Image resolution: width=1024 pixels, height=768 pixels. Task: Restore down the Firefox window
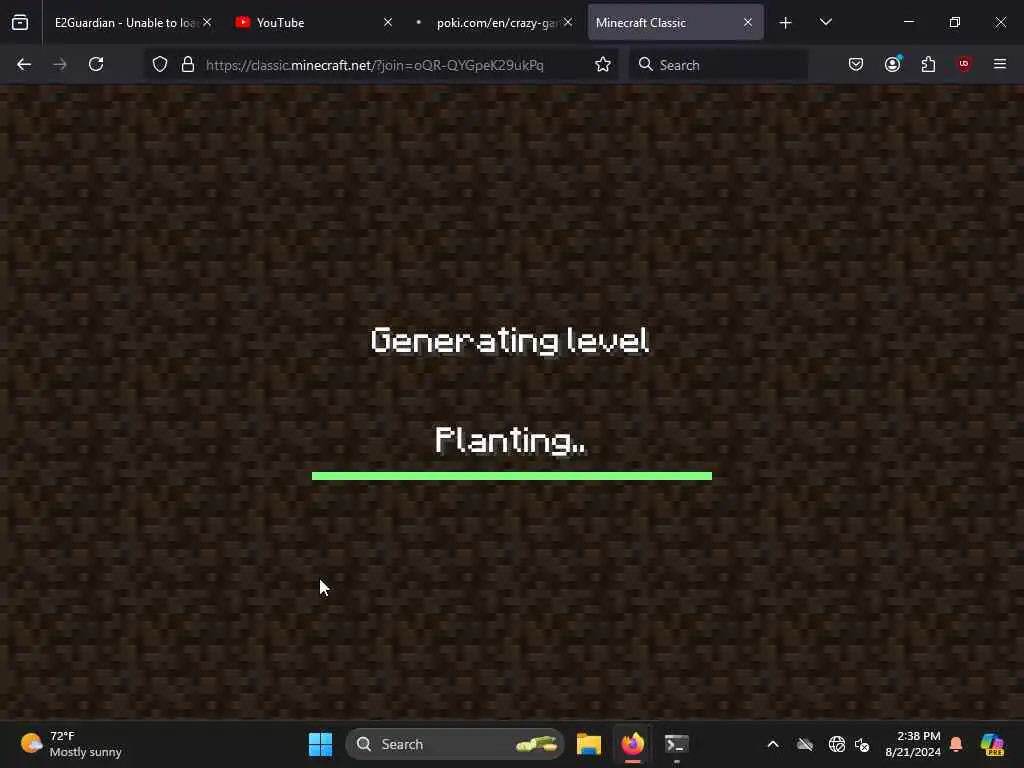(955, 22)
